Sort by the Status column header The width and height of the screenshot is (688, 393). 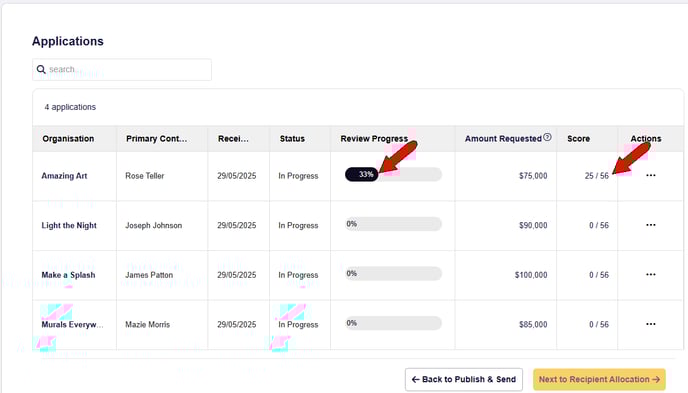pyautogui.click(x=292, y=139)
